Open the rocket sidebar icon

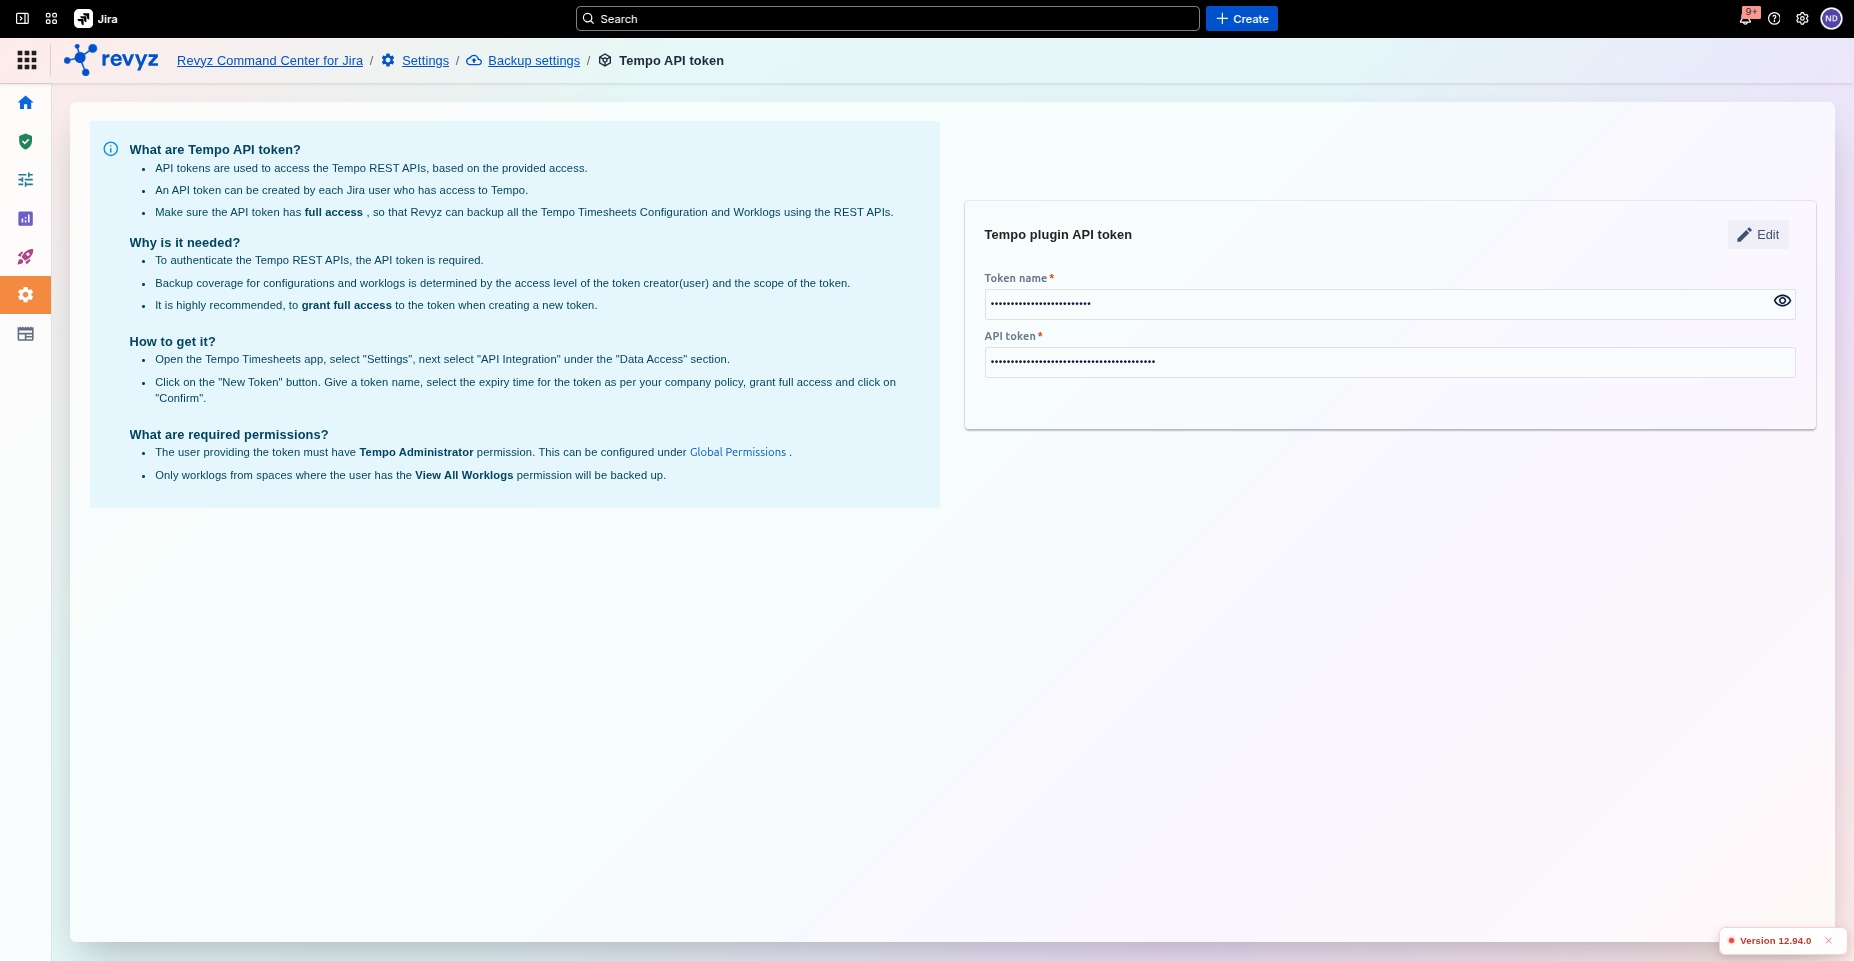[x=26, y=257]
